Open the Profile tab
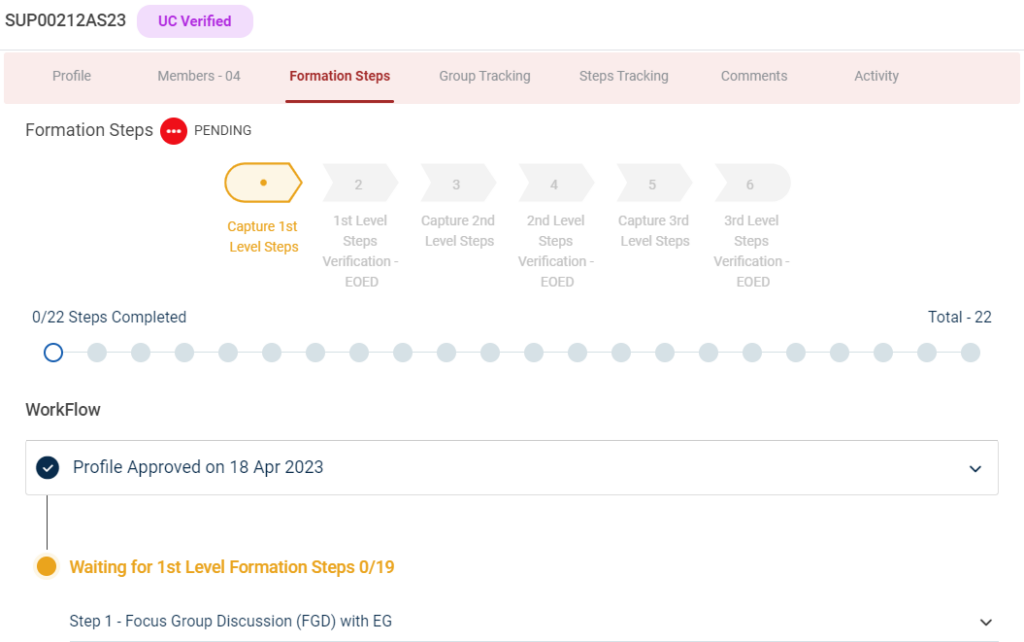Viewport: 1024px width, 642px height. tap(72, 76)
